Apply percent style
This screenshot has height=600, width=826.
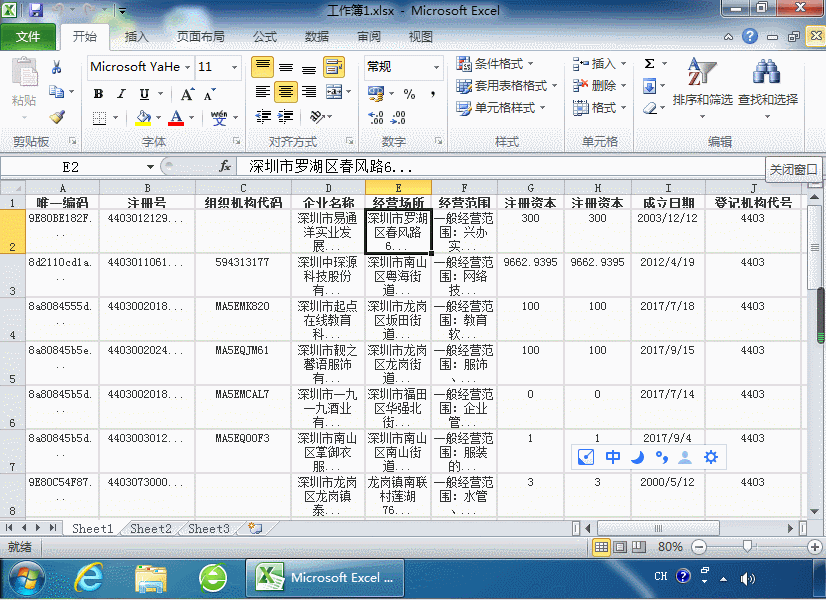409,94
